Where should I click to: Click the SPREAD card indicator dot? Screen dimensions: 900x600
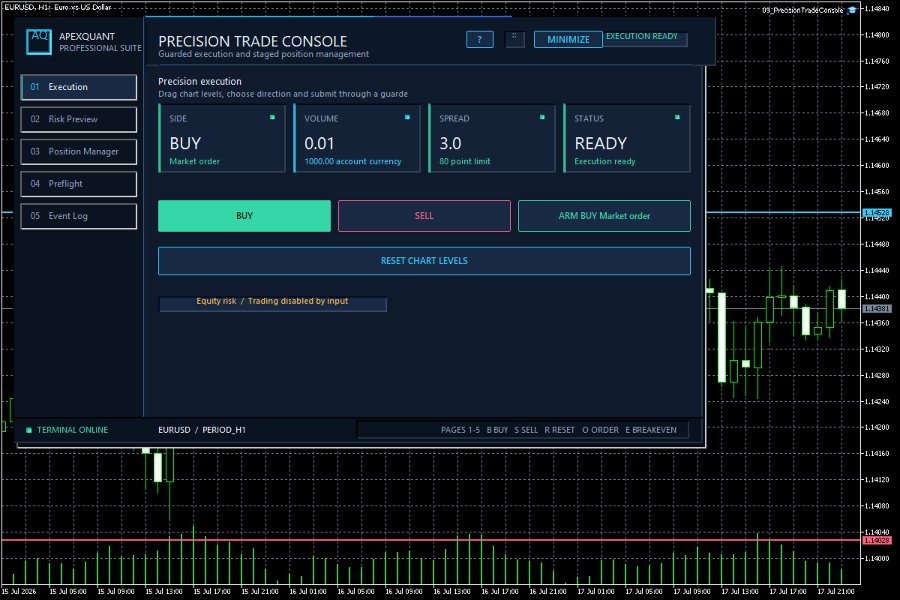pyautogui.click(x=542, y=117)
